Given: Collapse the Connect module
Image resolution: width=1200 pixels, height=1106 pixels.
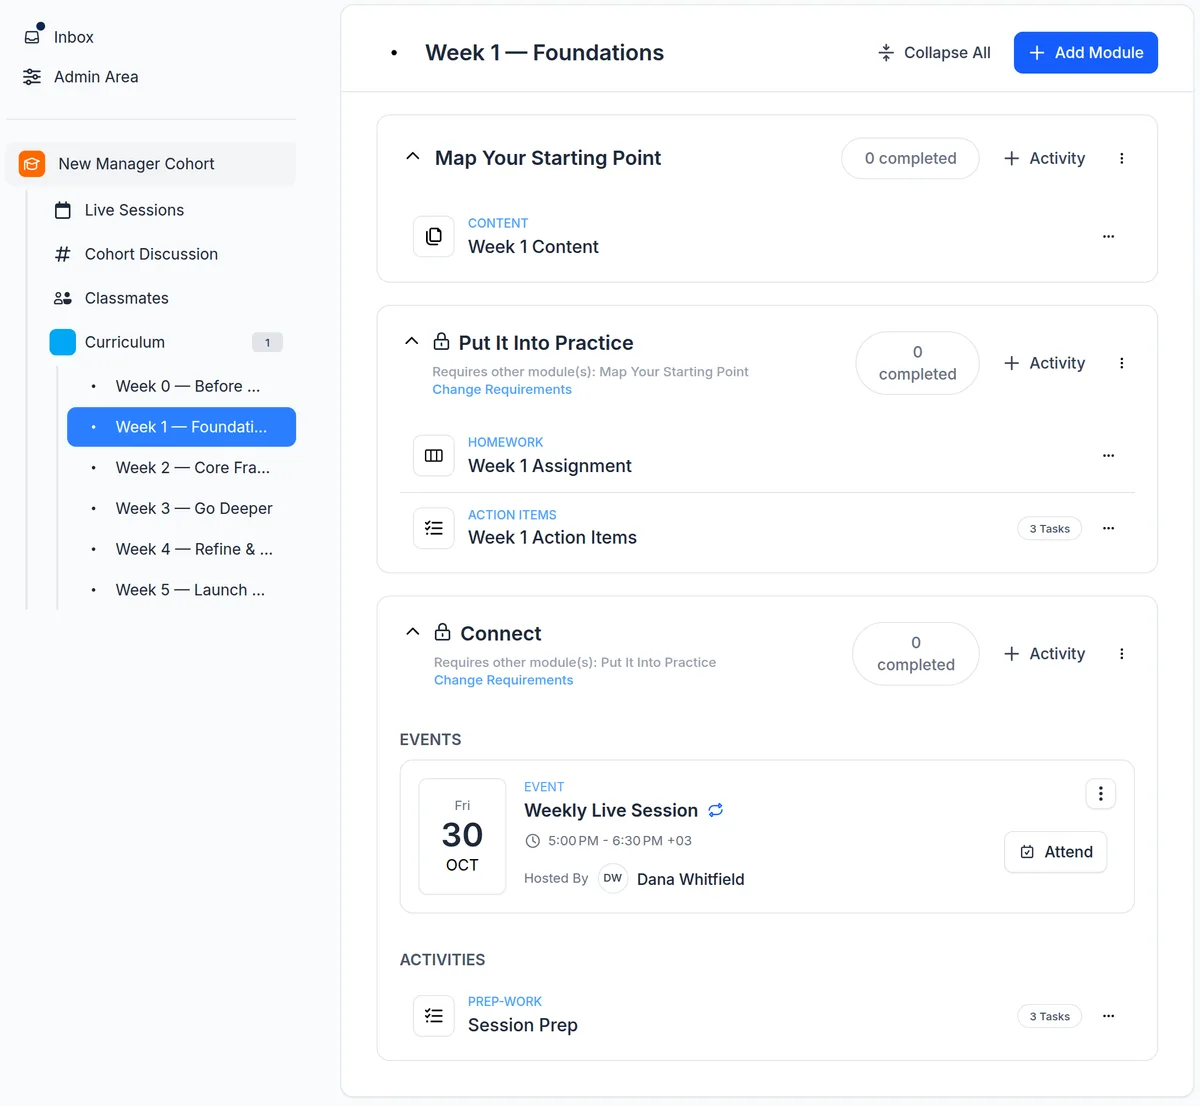Looking at the screenshot, I should coord(412,632).
